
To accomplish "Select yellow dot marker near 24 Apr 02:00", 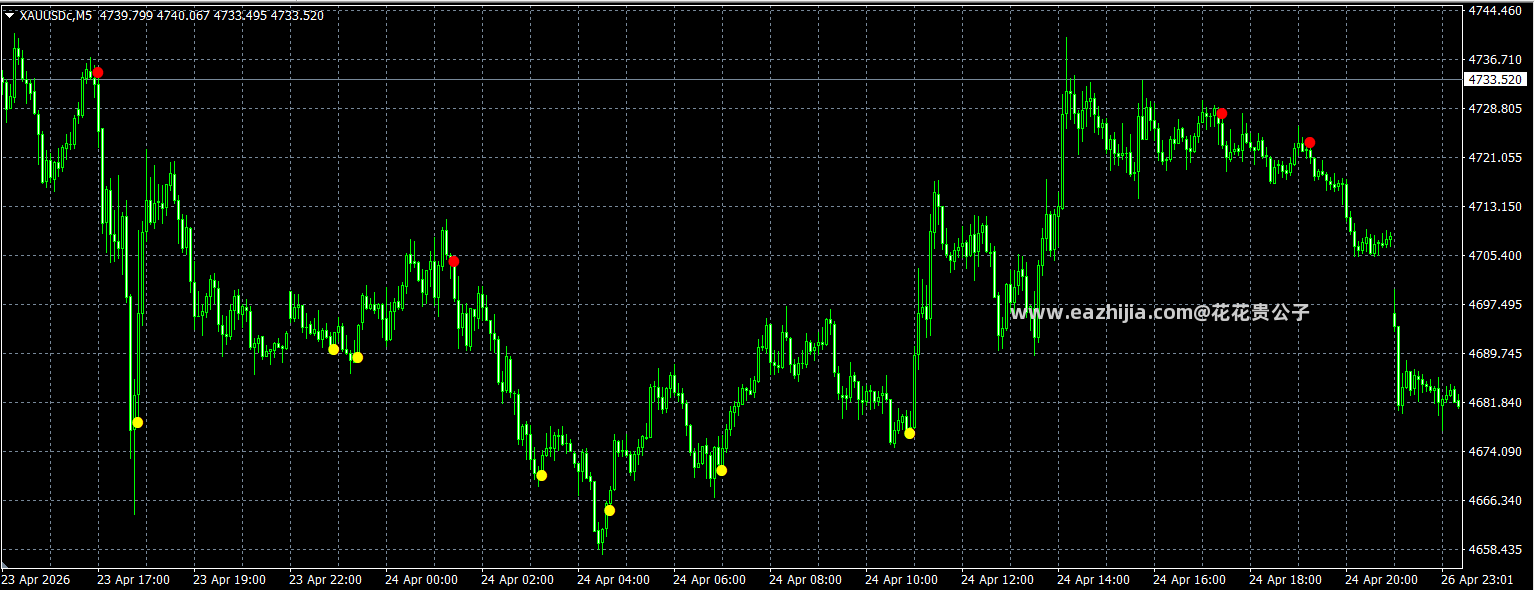I will [542, 476].
